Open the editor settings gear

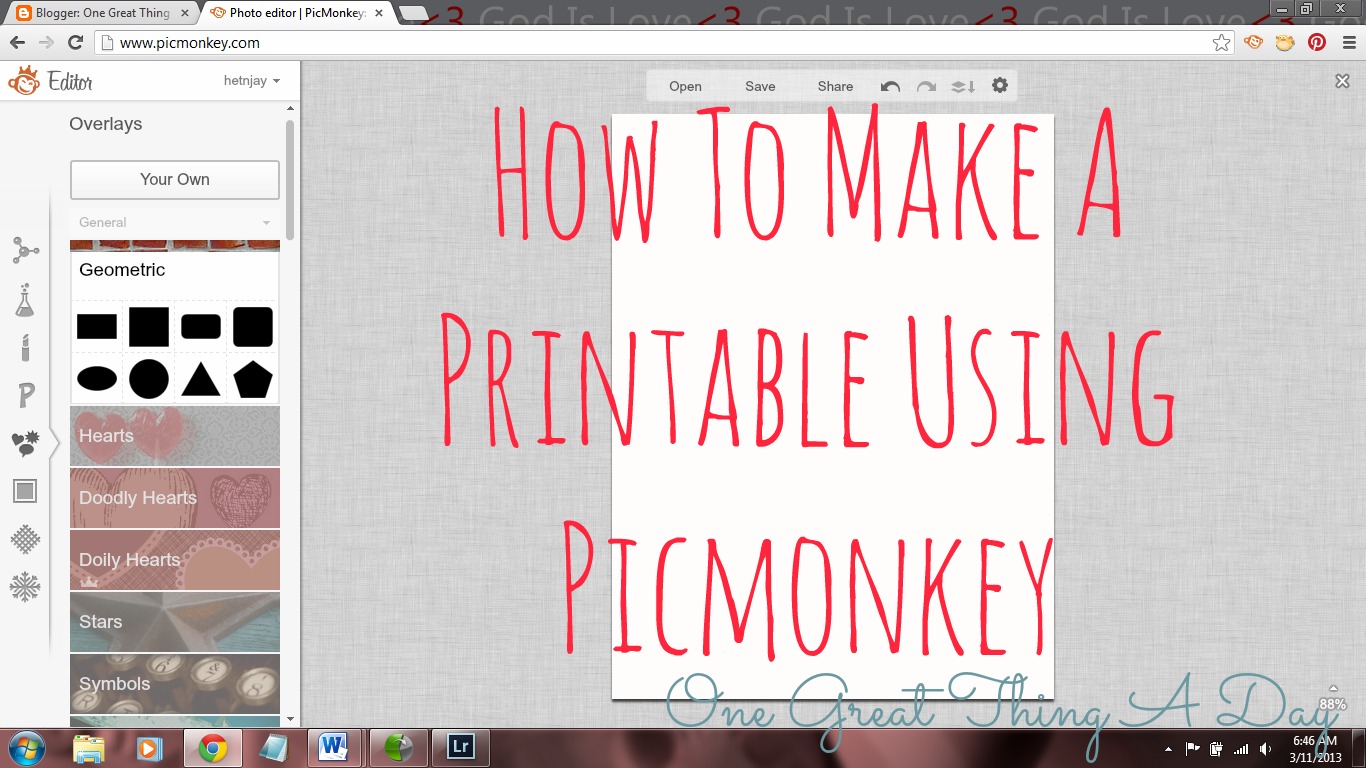coord(999,86)
